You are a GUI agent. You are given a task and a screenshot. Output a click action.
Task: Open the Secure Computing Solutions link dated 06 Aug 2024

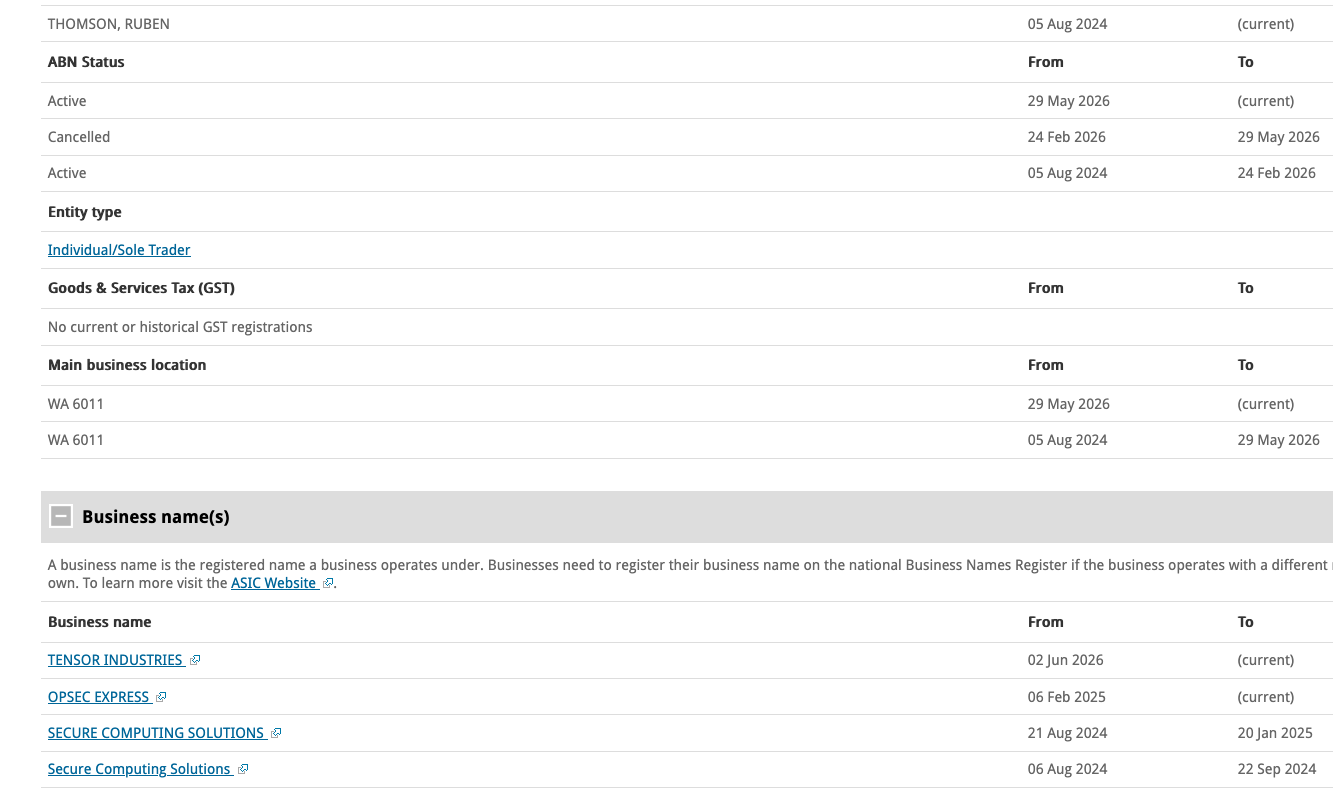139,769
